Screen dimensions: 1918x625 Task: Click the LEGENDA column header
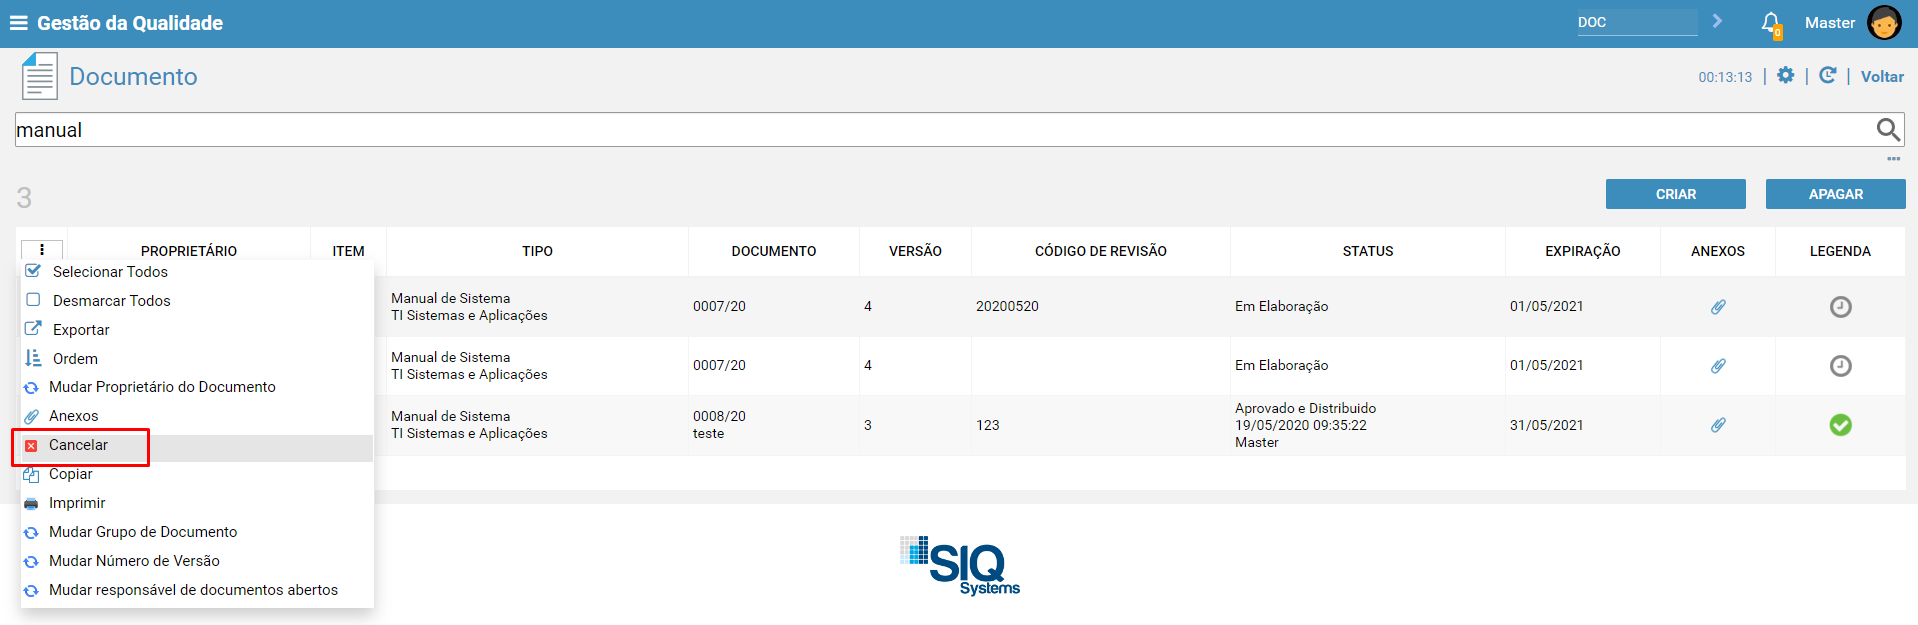click(x=1840, y=251)
